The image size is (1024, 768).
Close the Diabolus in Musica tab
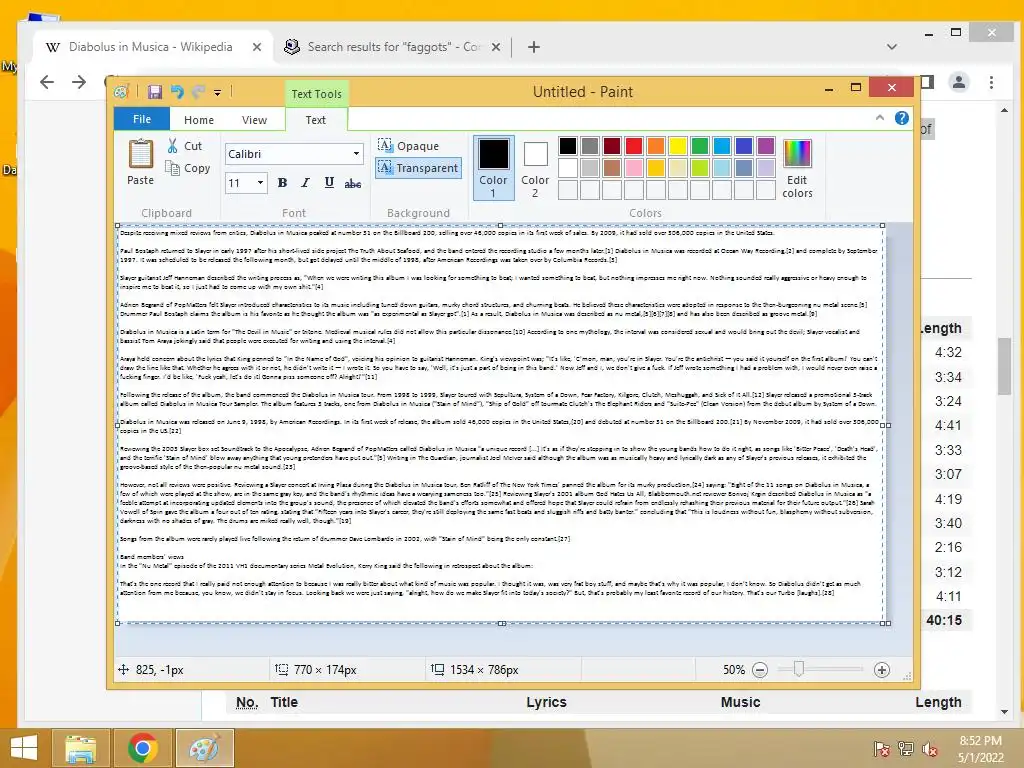pos(257,47)
